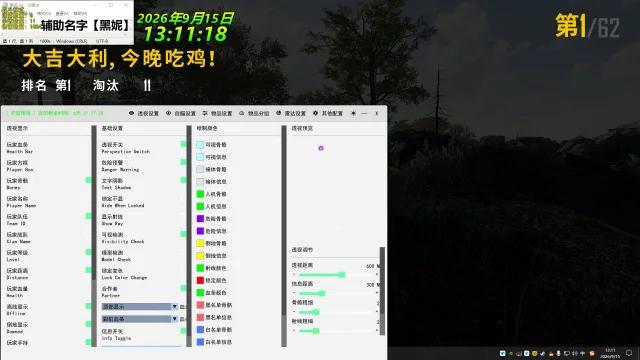The image size is (640, 360).
Task: Toggle the Downed checkbox
Action: (x=88, y=324)
